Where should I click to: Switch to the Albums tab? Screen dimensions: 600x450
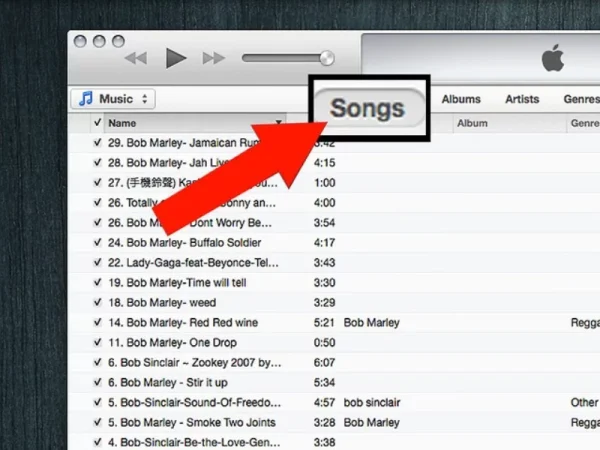point(461,99)
